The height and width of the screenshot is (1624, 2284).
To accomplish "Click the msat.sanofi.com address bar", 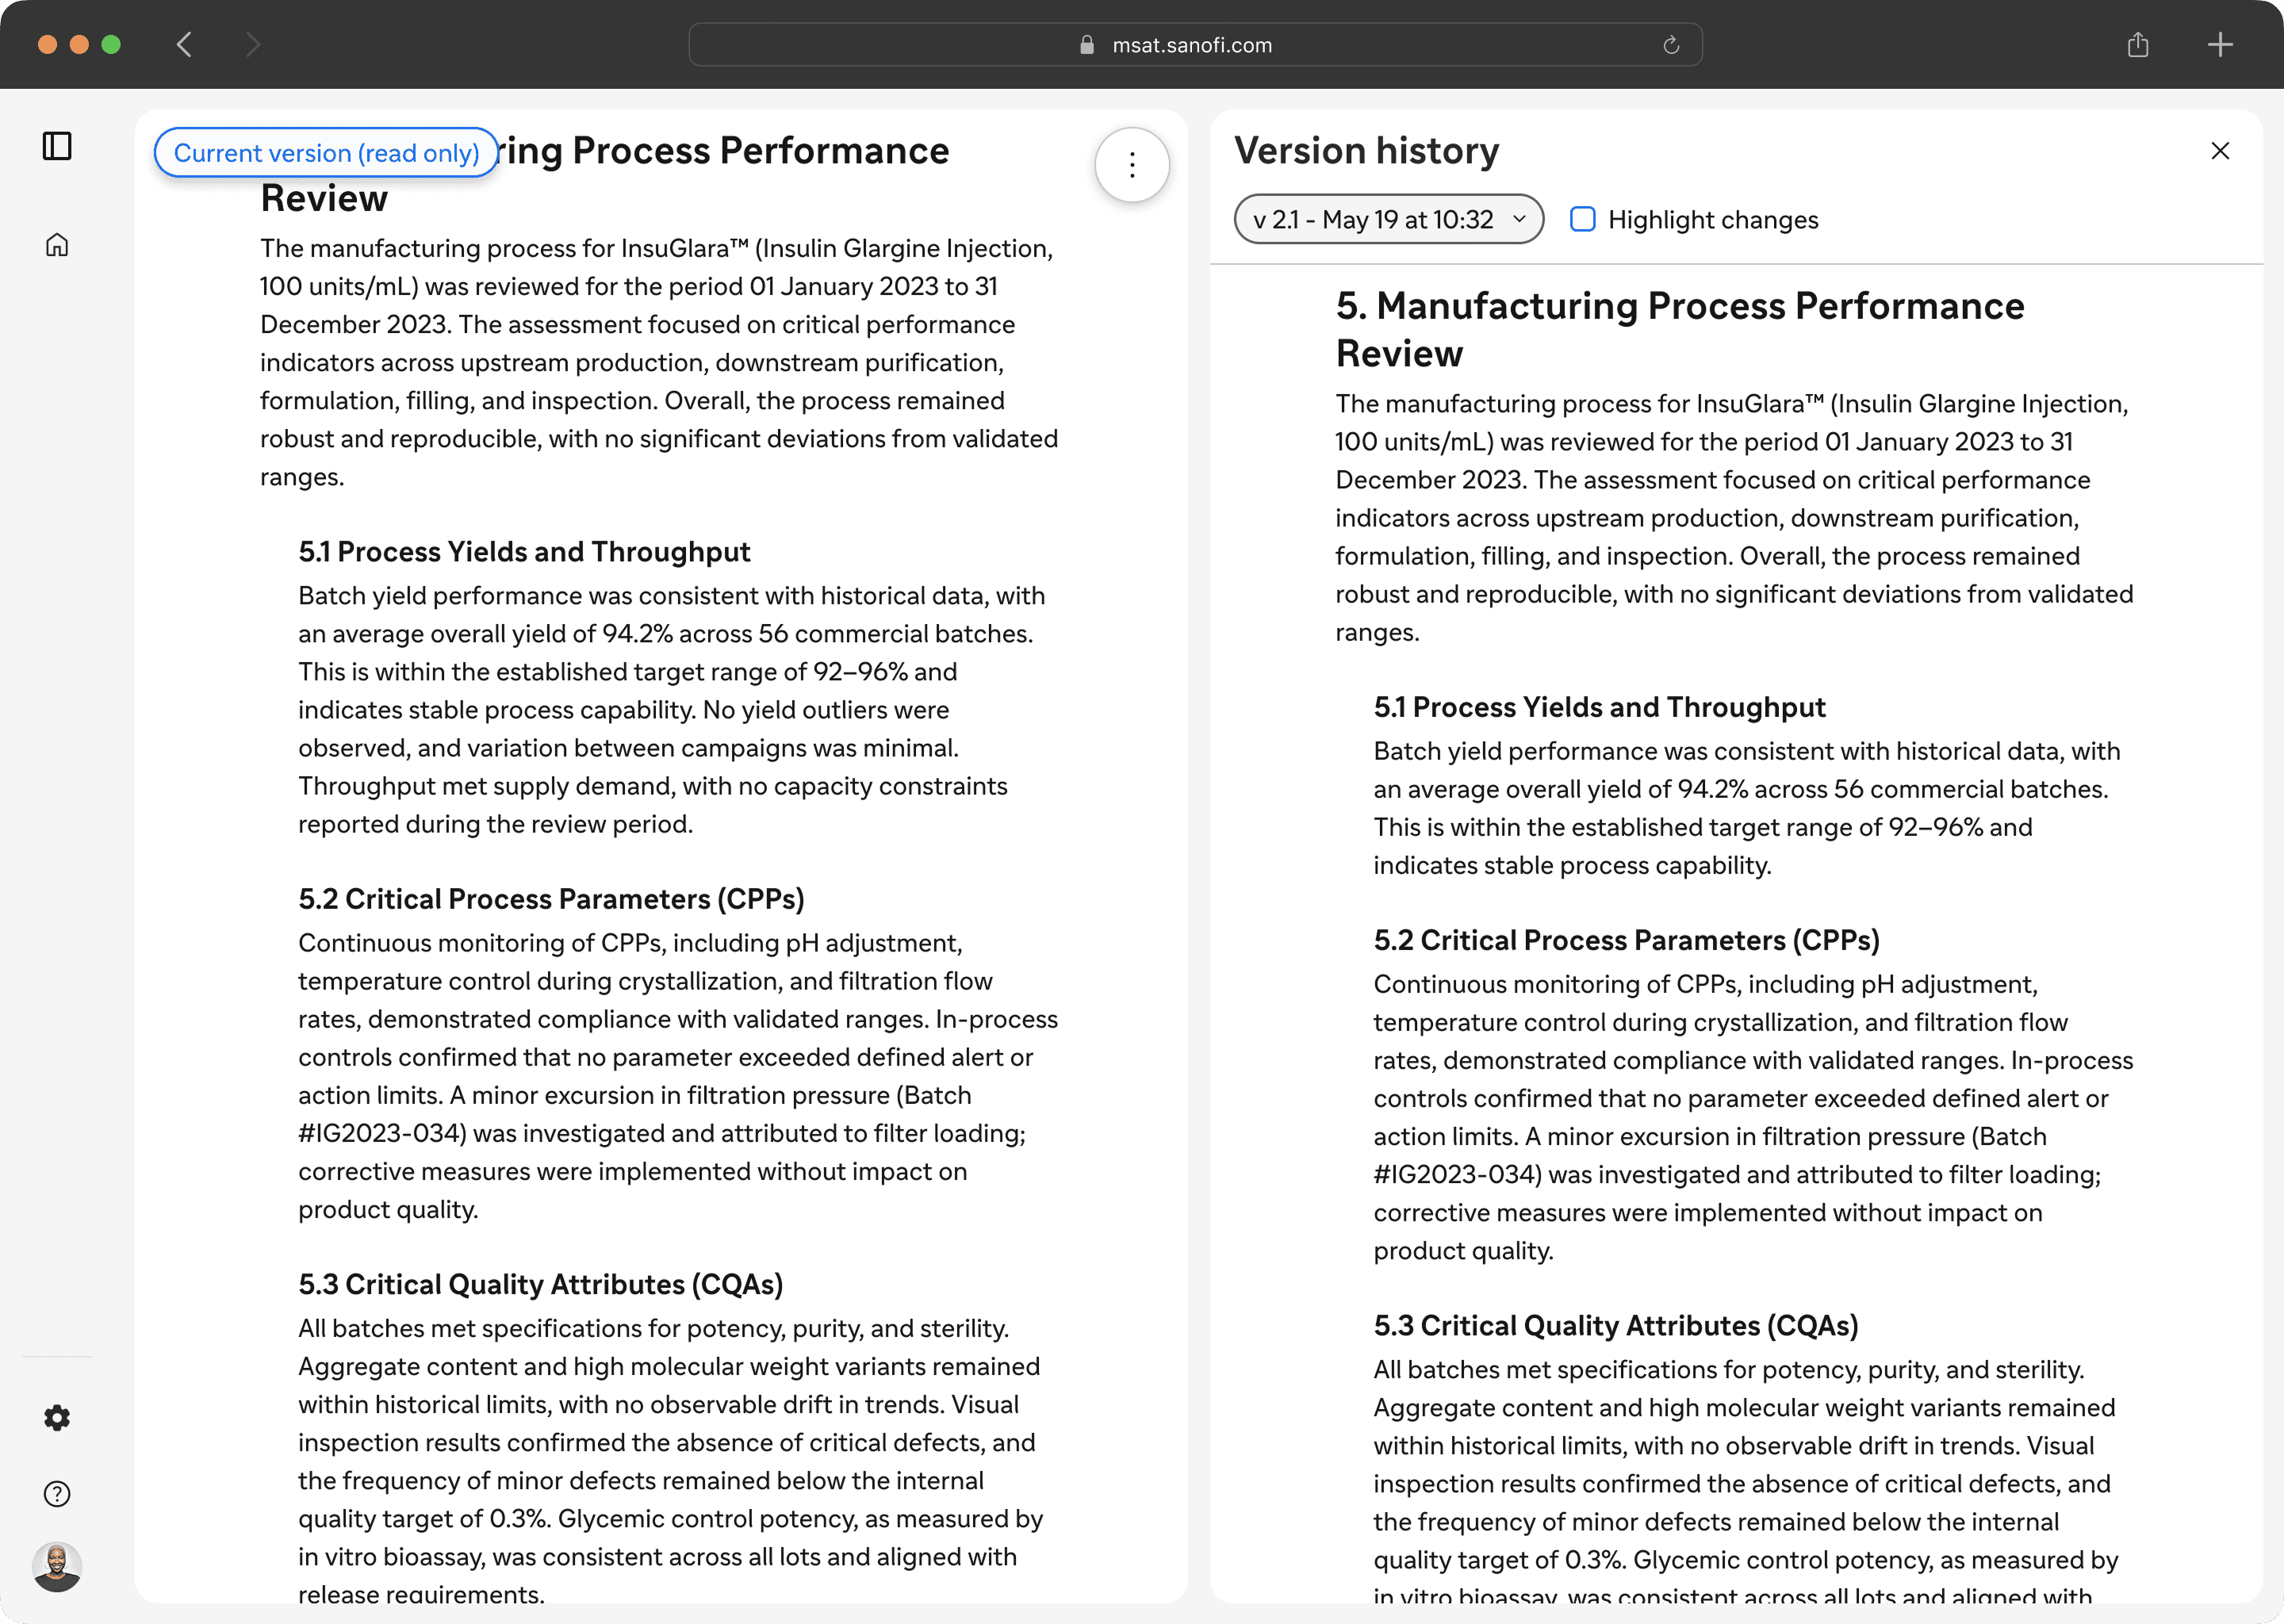I will point(1192,45).
